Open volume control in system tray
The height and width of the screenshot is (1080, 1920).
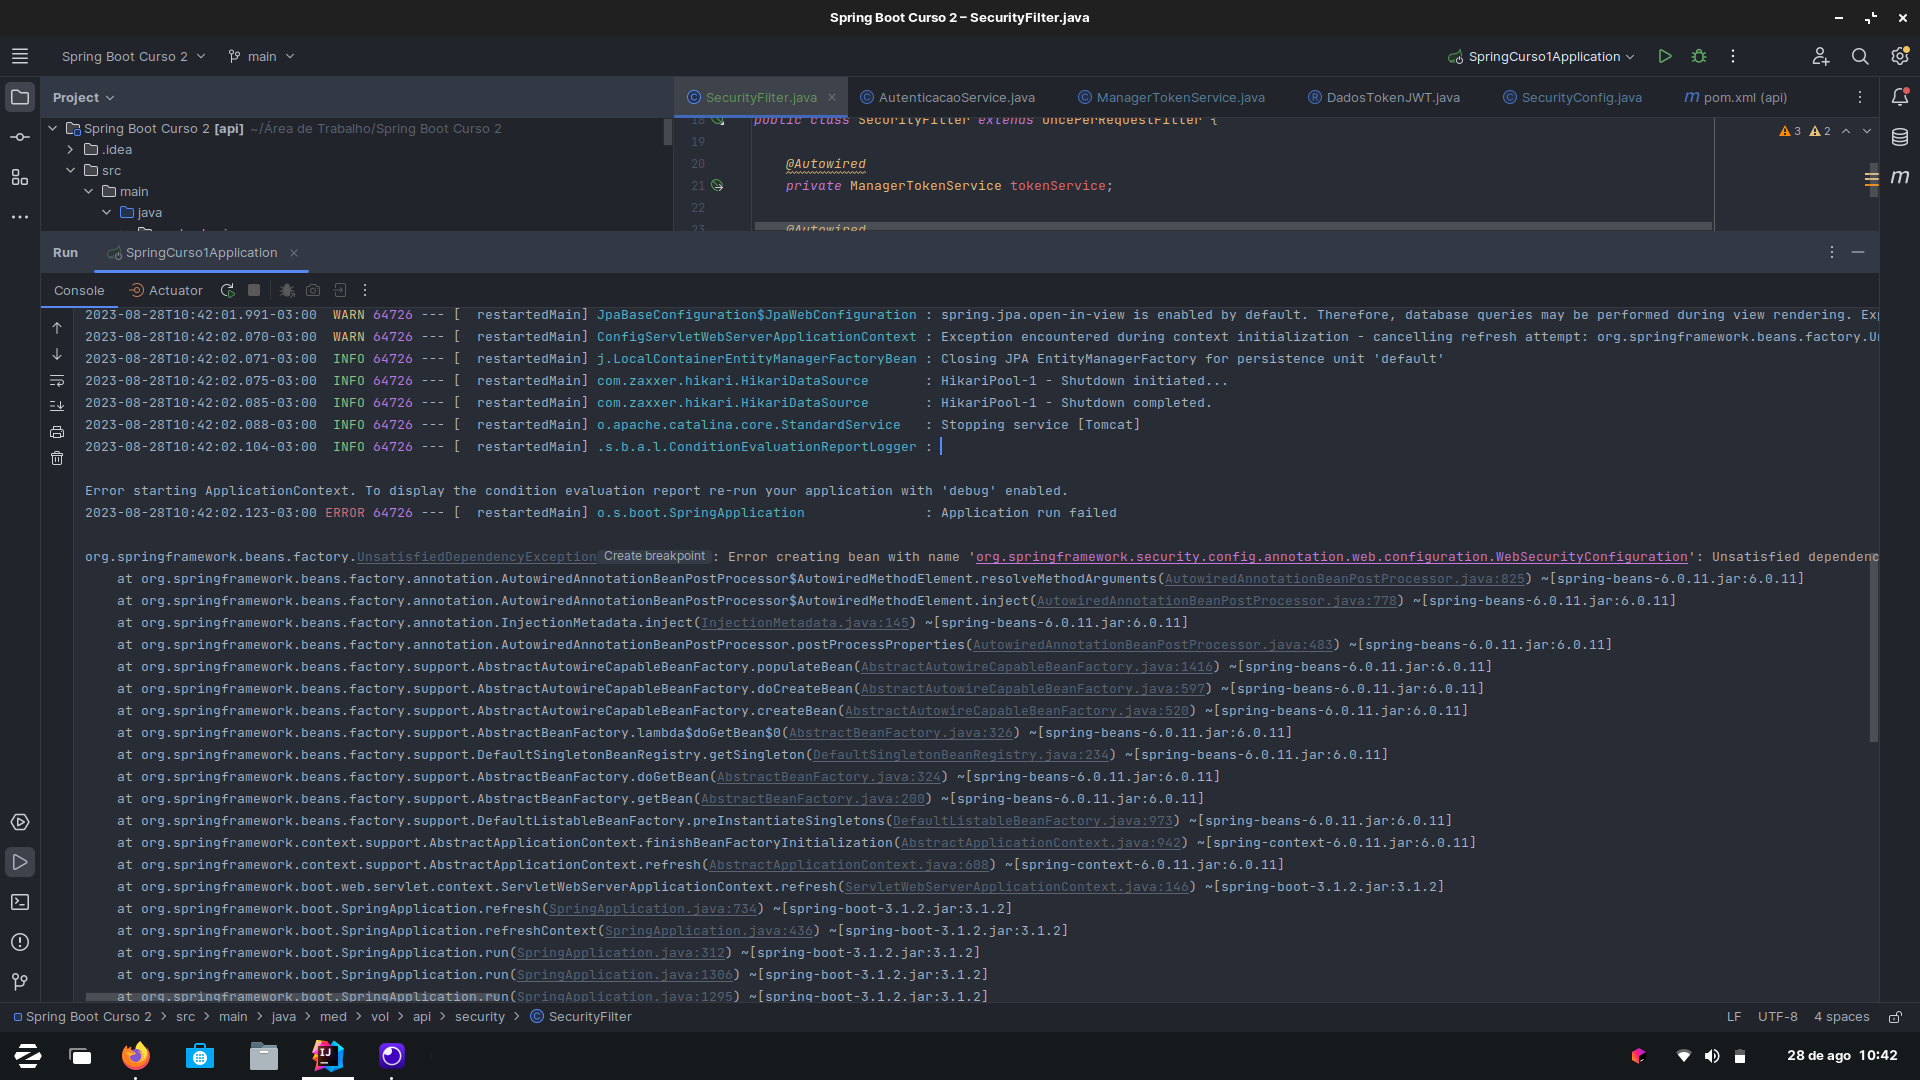(x=1712, y=1056)
